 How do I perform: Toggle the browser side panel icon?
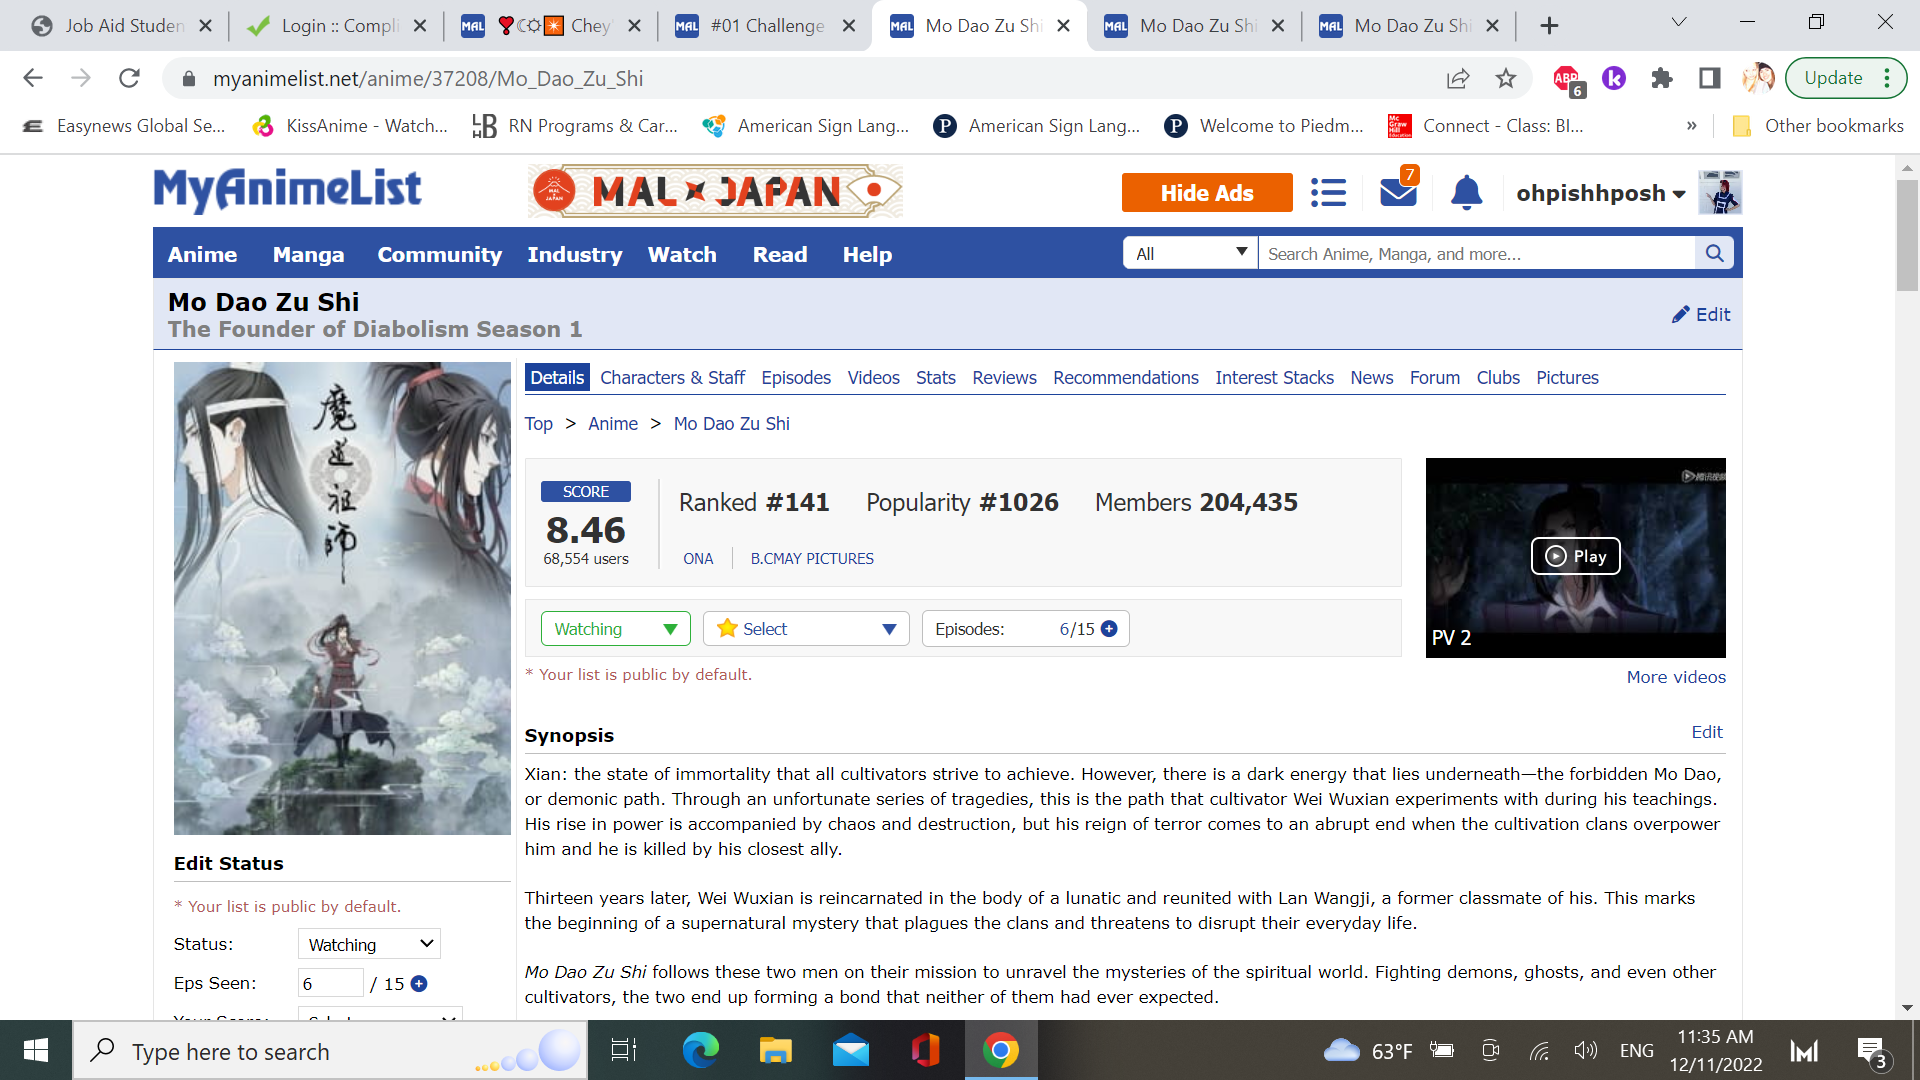pos(1710,78)
